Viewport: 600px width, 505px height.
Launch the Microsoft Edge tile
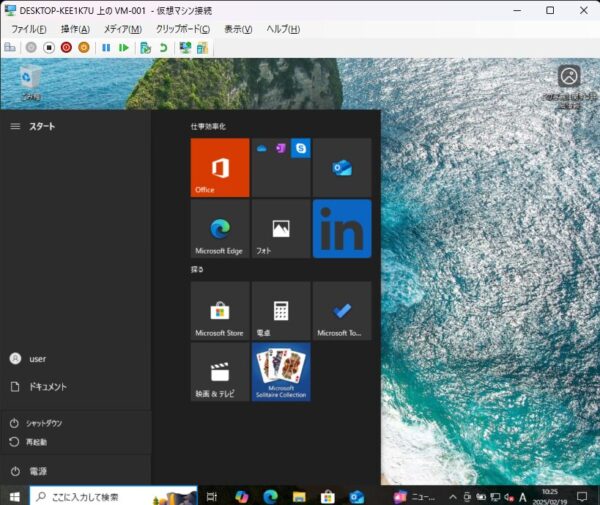click(x=220, y=229)
